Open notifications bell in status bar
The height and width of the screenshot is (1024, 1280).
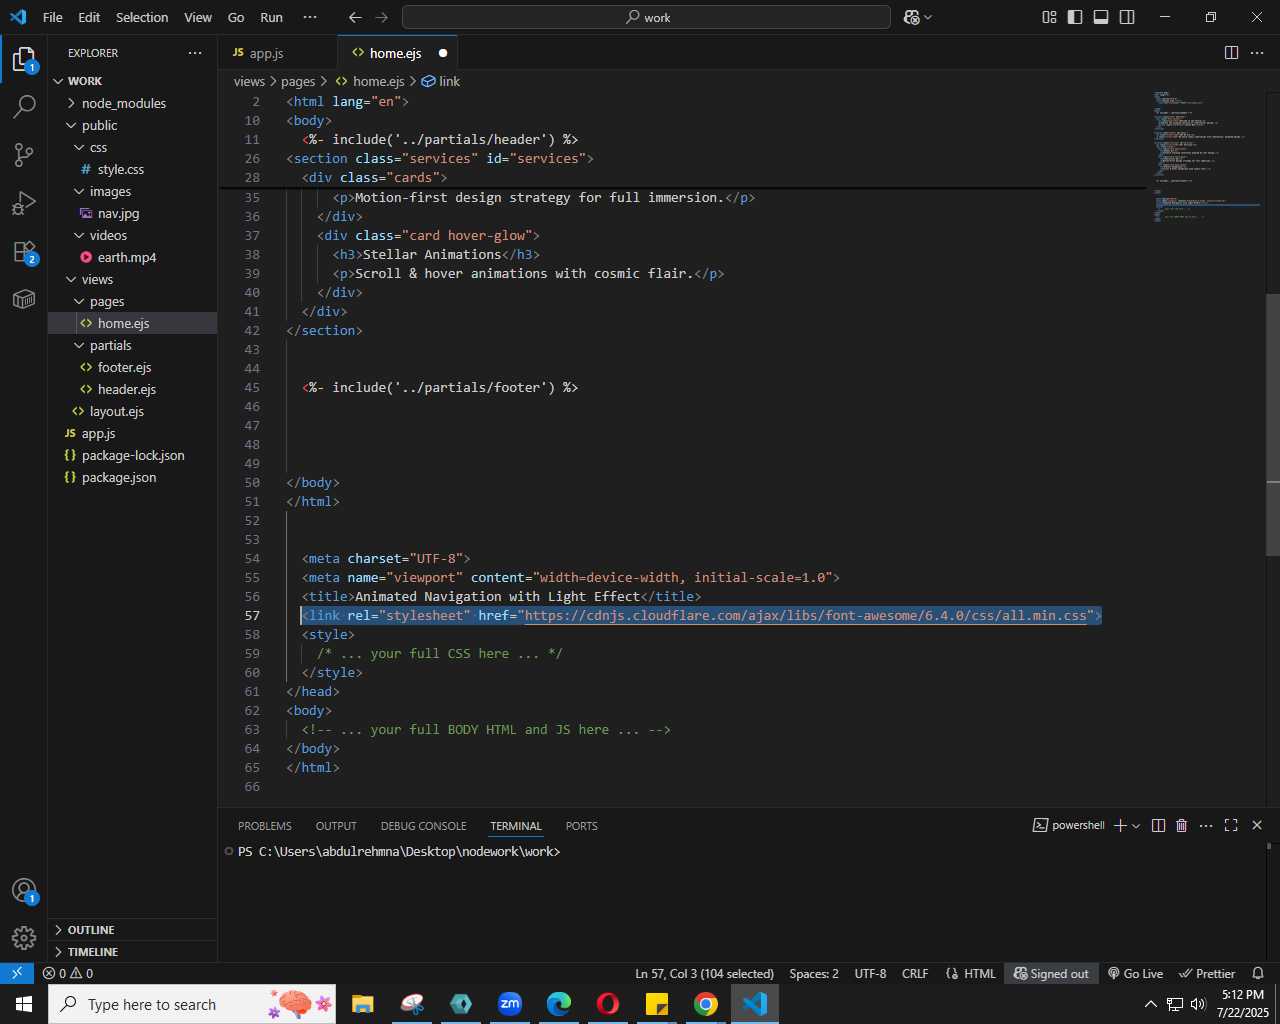pyautogui.click(x=1258, y=973)
